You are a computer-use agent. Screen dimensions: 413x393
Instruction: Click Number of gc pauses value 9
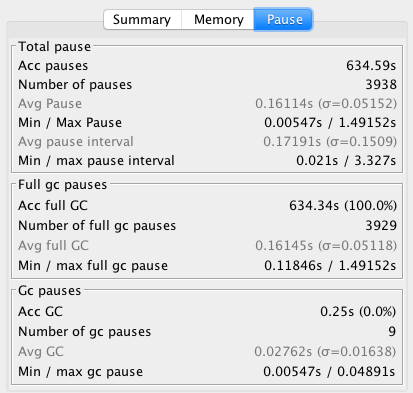(x=392, y=332)
